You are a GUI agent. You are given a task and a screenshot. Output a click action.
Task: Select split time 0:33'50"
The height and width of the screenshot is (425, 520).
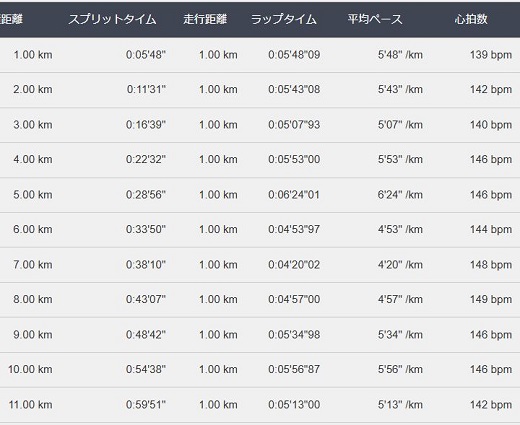pos(146,229)
